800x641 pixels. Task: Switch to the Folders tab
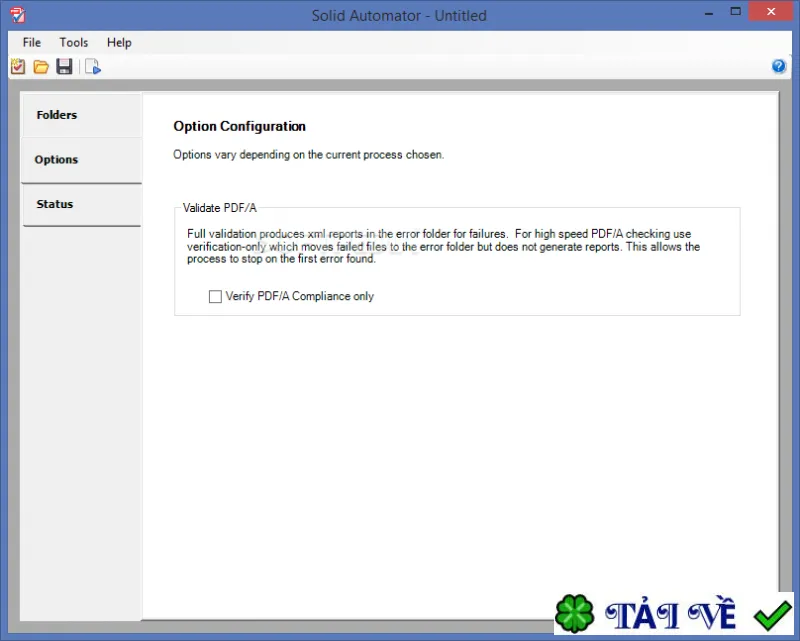pyautogui.click(x=82, y=115)
